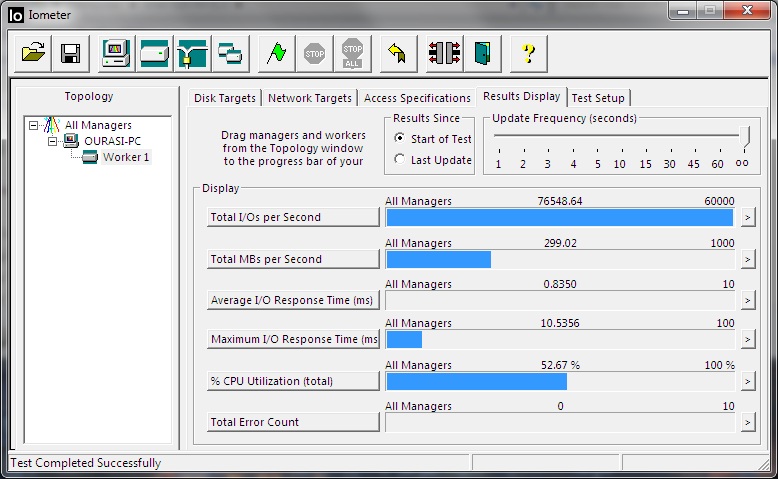Exit Iometer via the door icon
The width and height of the screenshot is (778, 479).
point(482,53)
